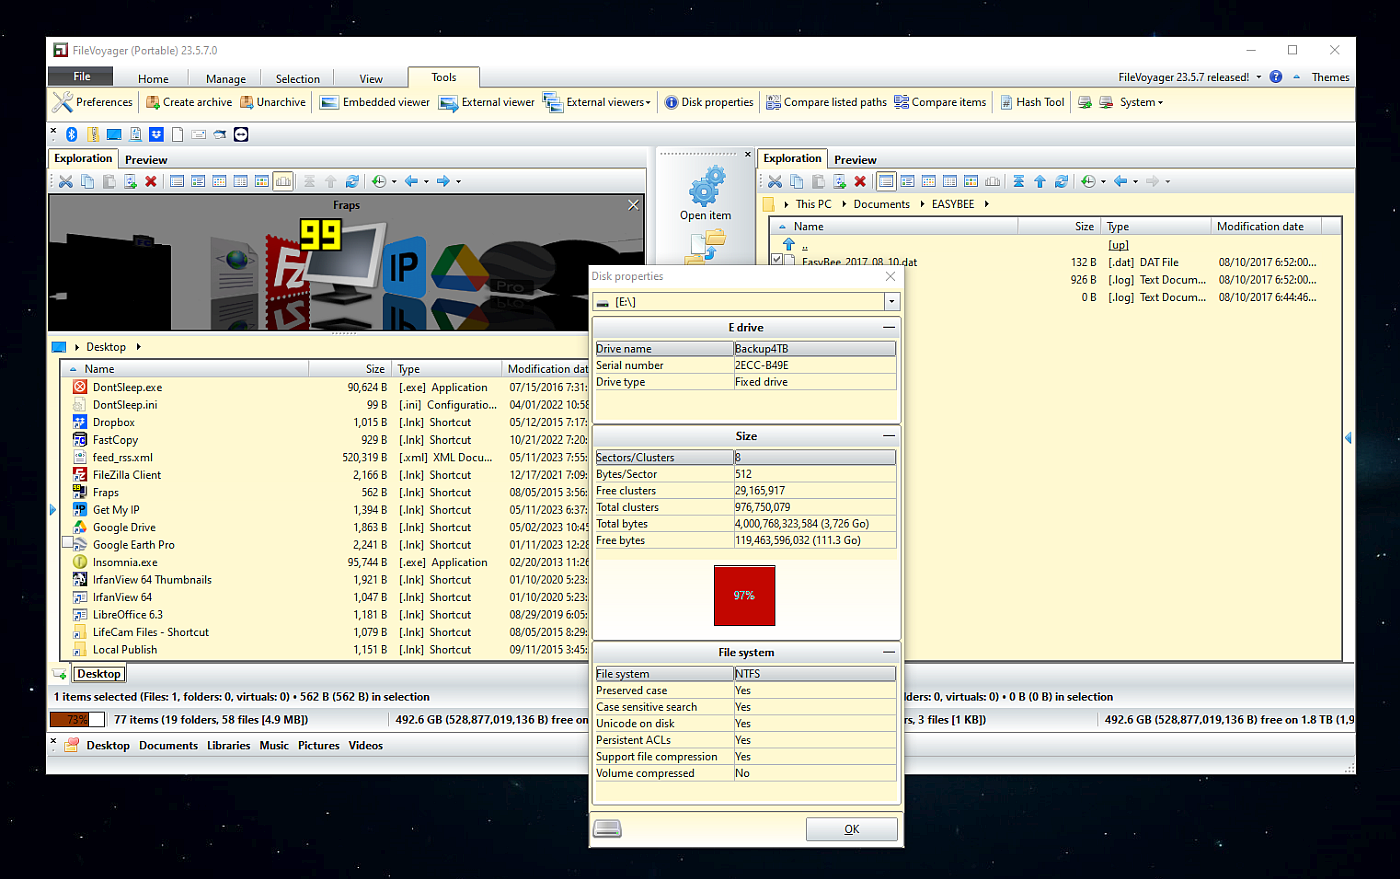Toggle right pane highlighted details view mode

[886, 181]
